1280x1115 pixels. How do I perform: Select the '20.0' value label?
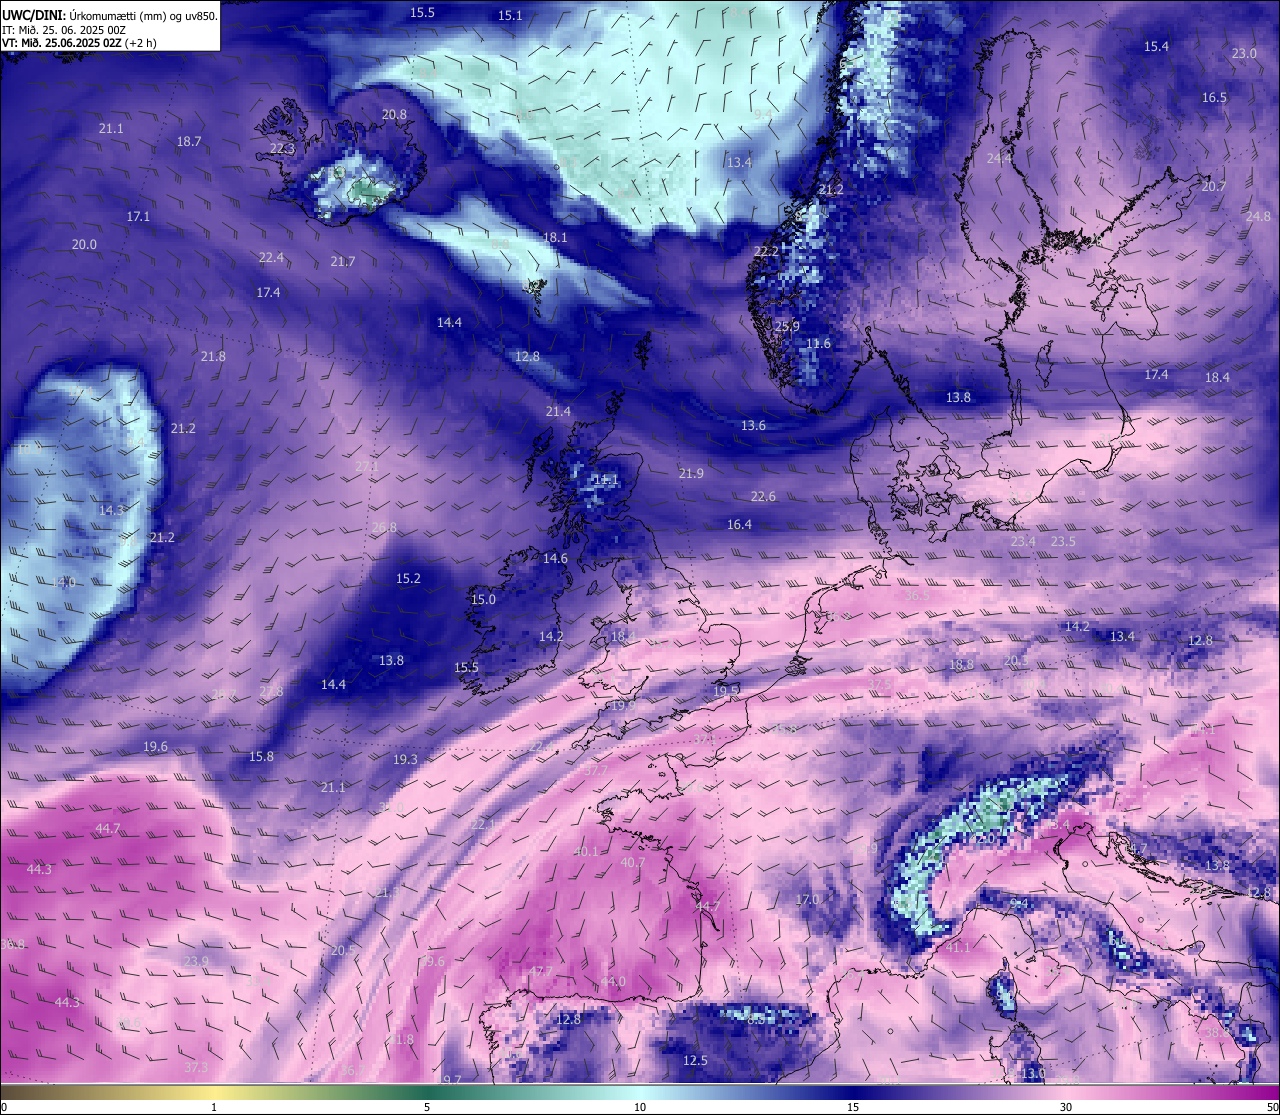pos(84,244)
